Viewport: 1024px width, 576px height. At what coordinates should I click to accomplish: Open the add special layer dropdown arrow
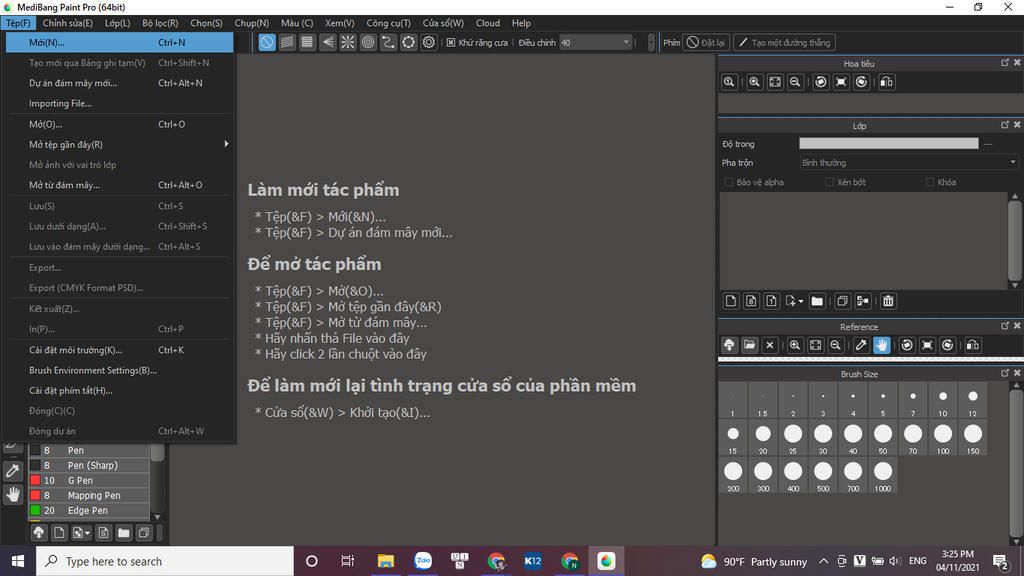(801, 302)
